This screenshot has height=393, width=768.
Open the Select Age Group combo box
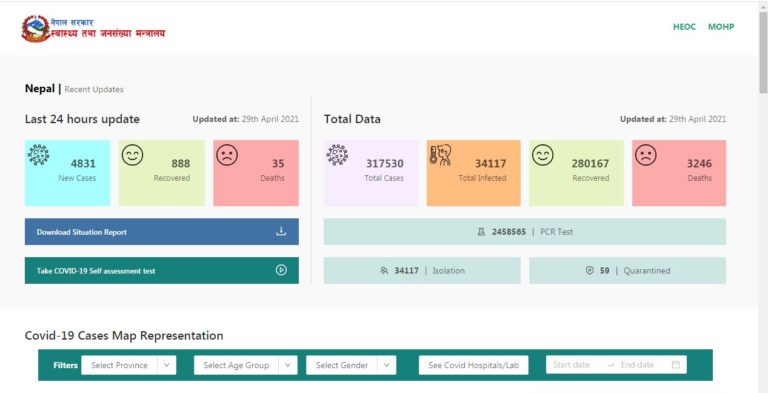tap(245, 365)
